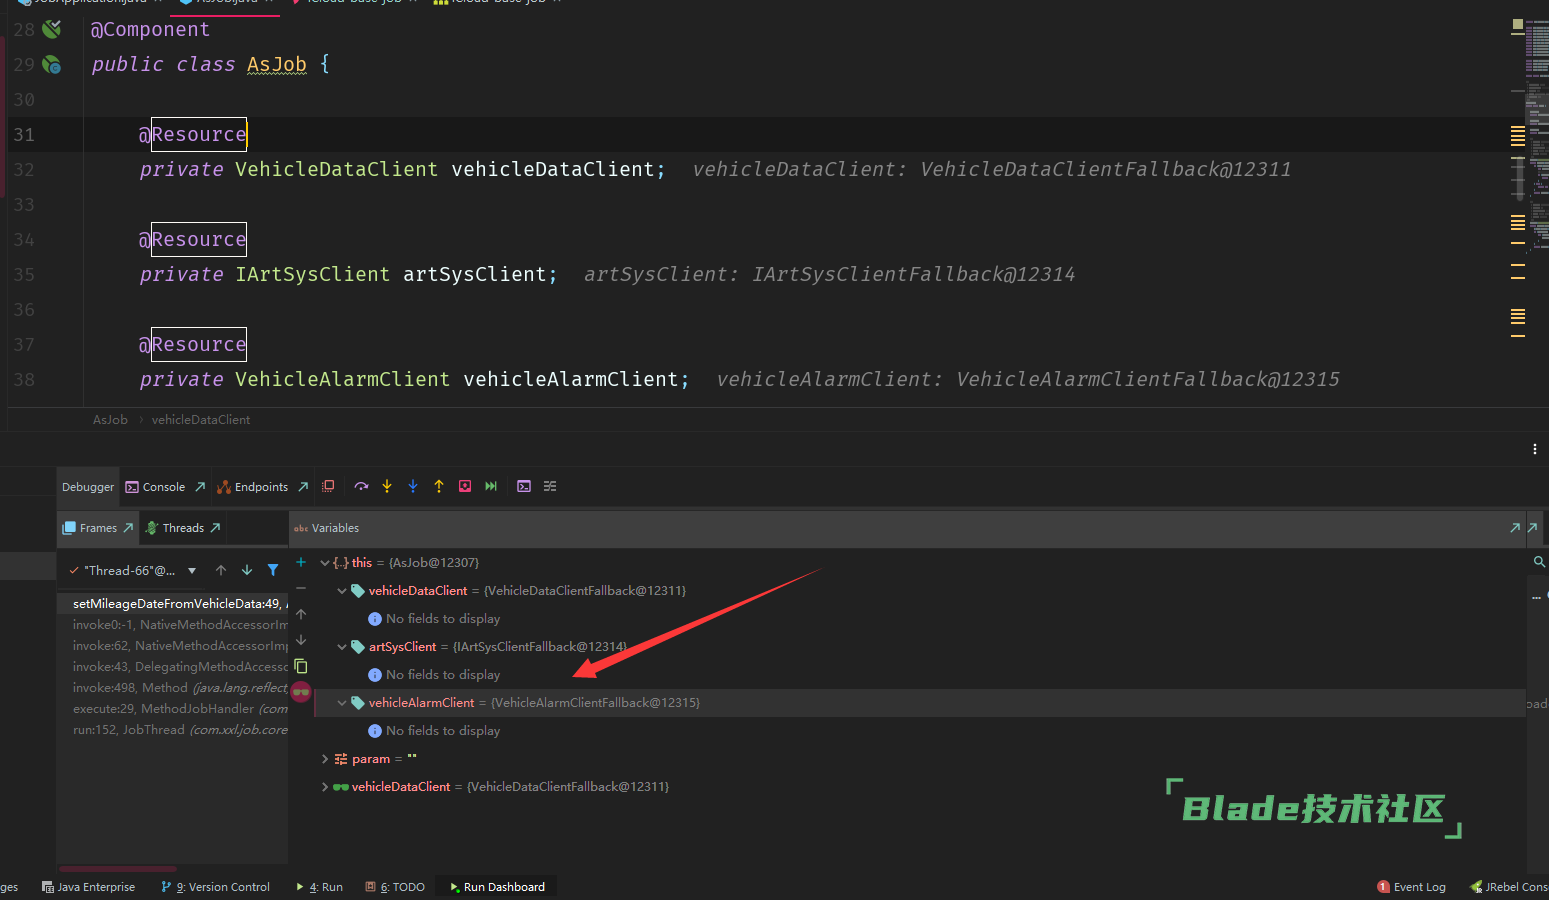Toggle show watches glasses icon
1549x900 pixels.
(x=301, y=692)
